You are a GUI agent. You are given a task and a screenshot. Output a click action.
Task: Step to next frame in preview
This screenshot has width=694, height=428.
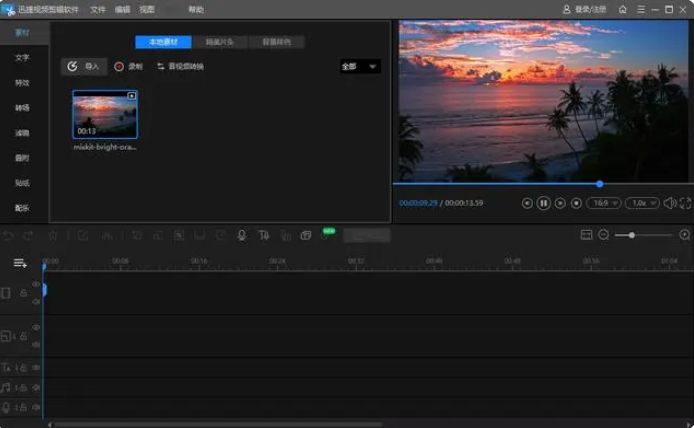tap(560, 203)
